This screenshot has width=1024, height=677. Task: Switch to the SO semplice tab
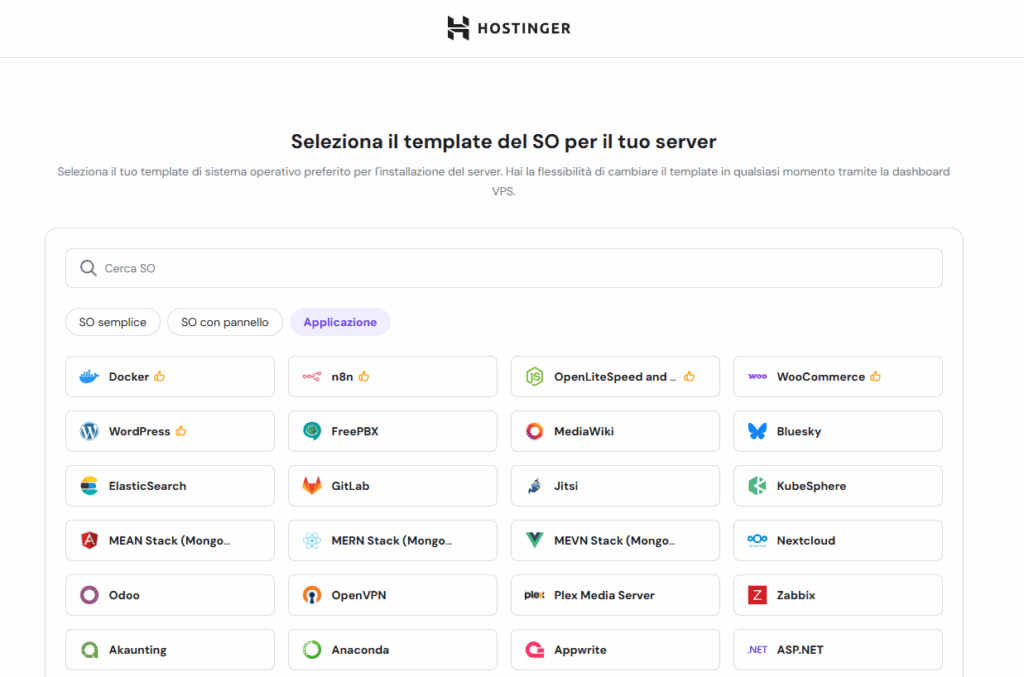click(x=113, y=322)
